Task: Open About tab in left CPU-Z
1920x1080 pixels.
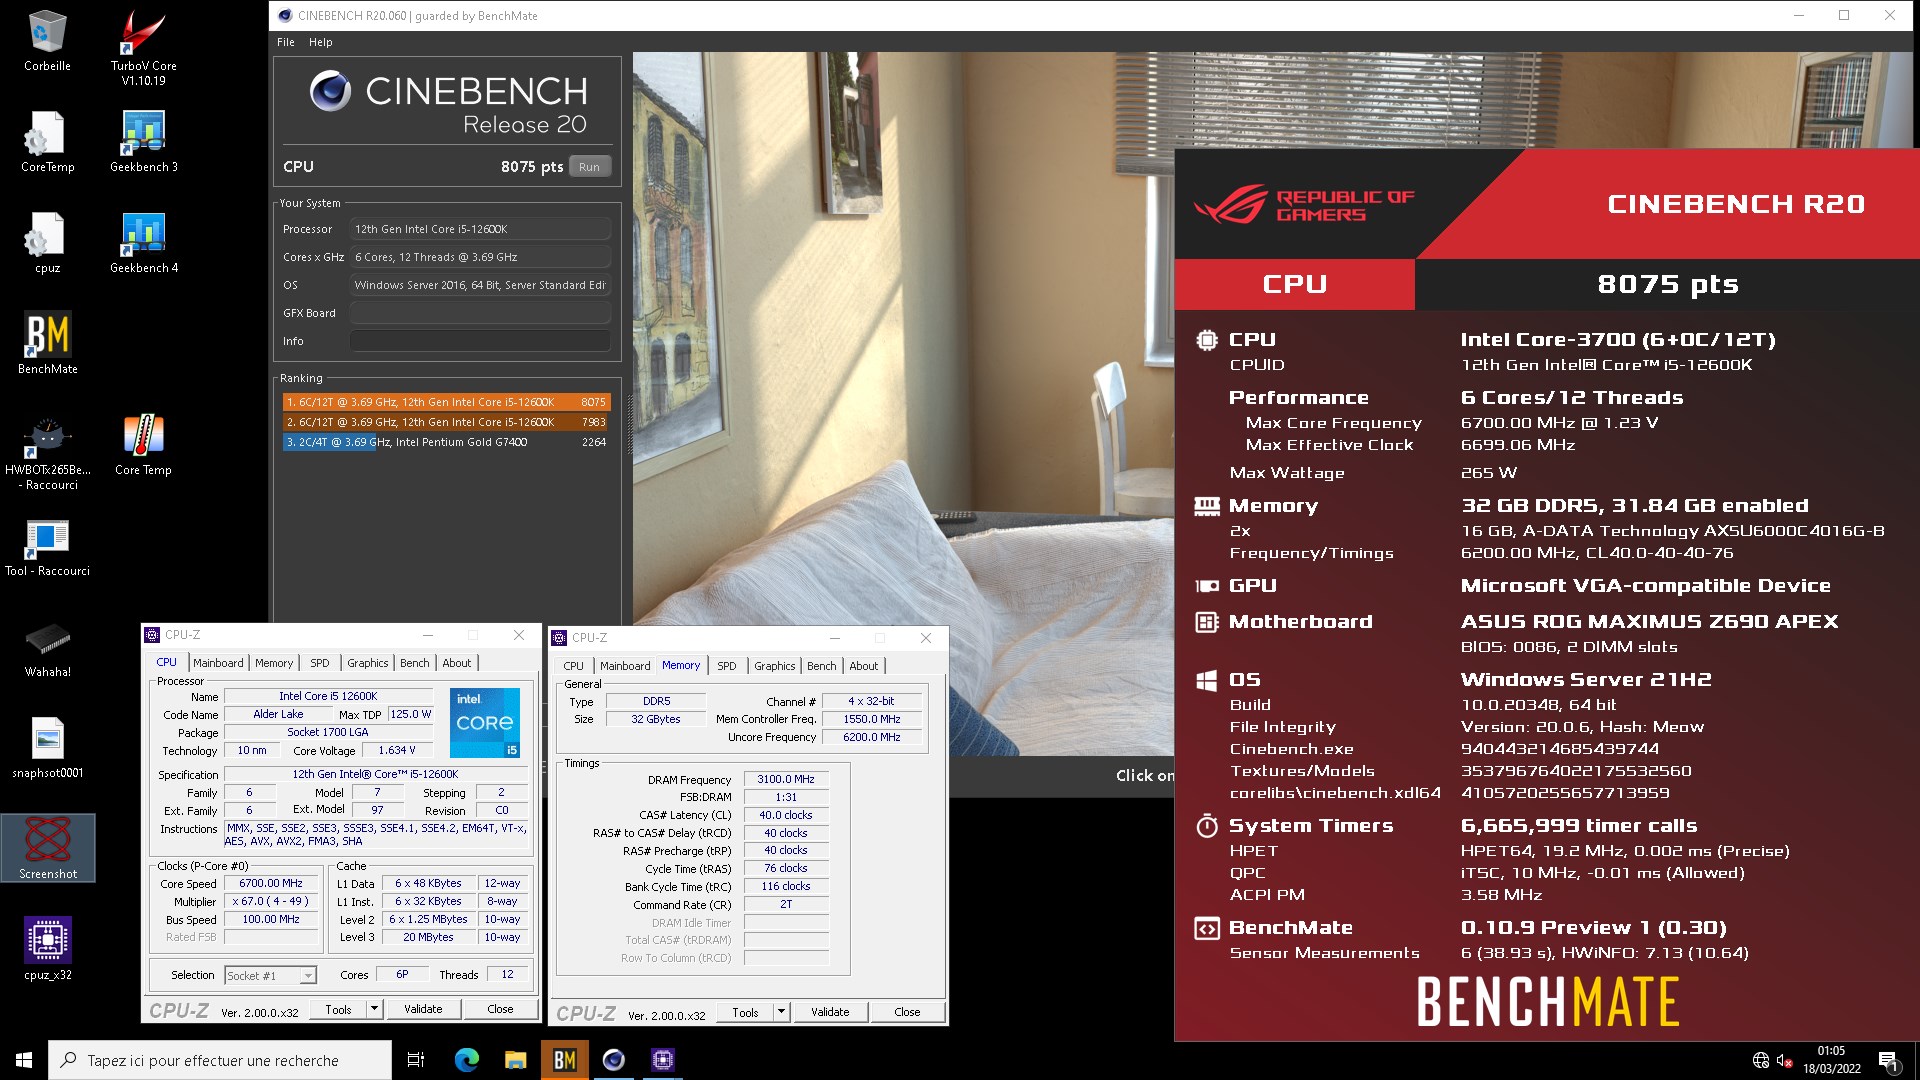Action: point(456,663)
